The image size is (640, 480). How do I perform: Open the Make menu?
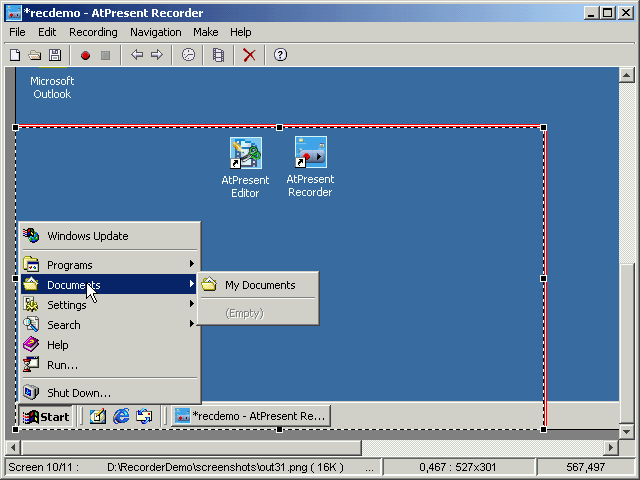point(206,32)
